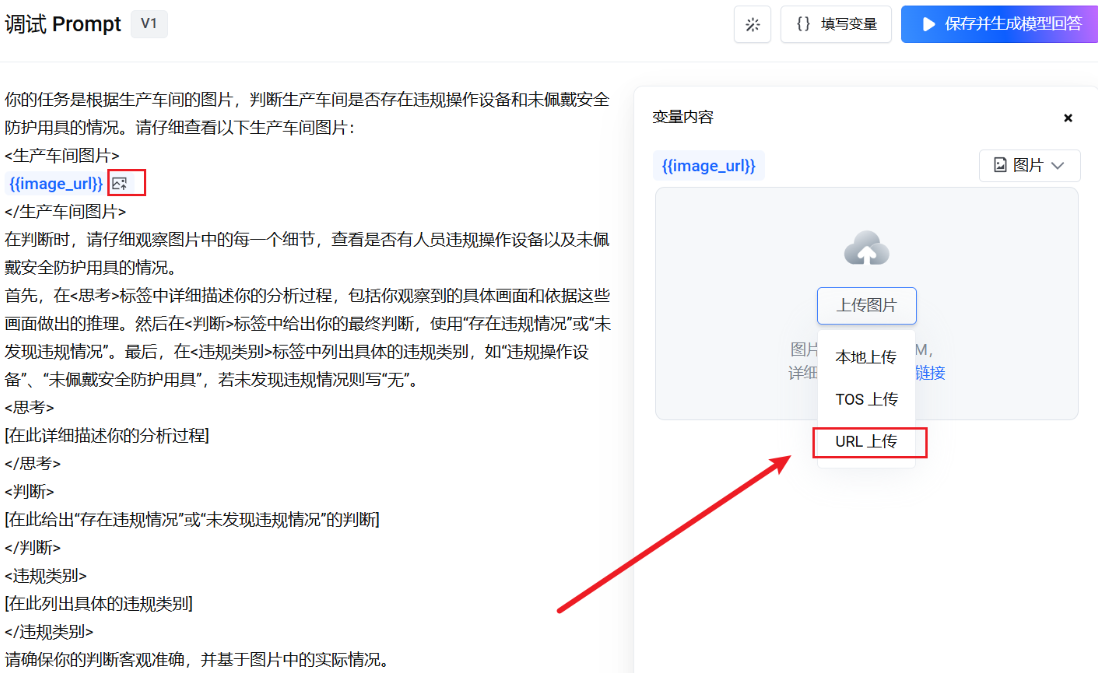Viewport: 1098px width, 673px height.
Task: Open the 图片 type dropdown
Action: [x=1029, y=165]
